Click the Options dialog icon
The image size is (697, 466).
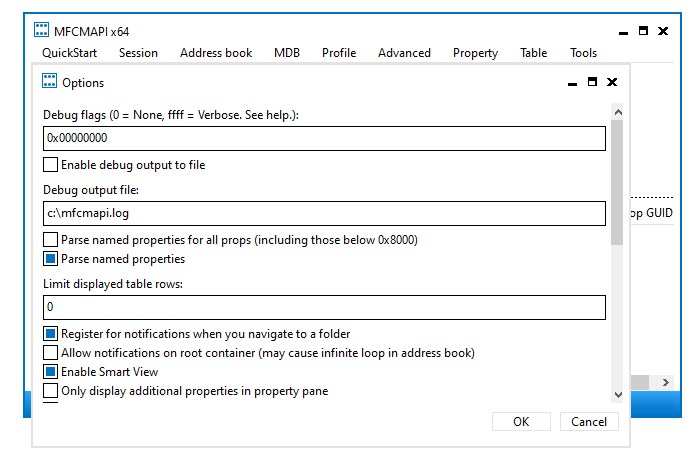49,82
